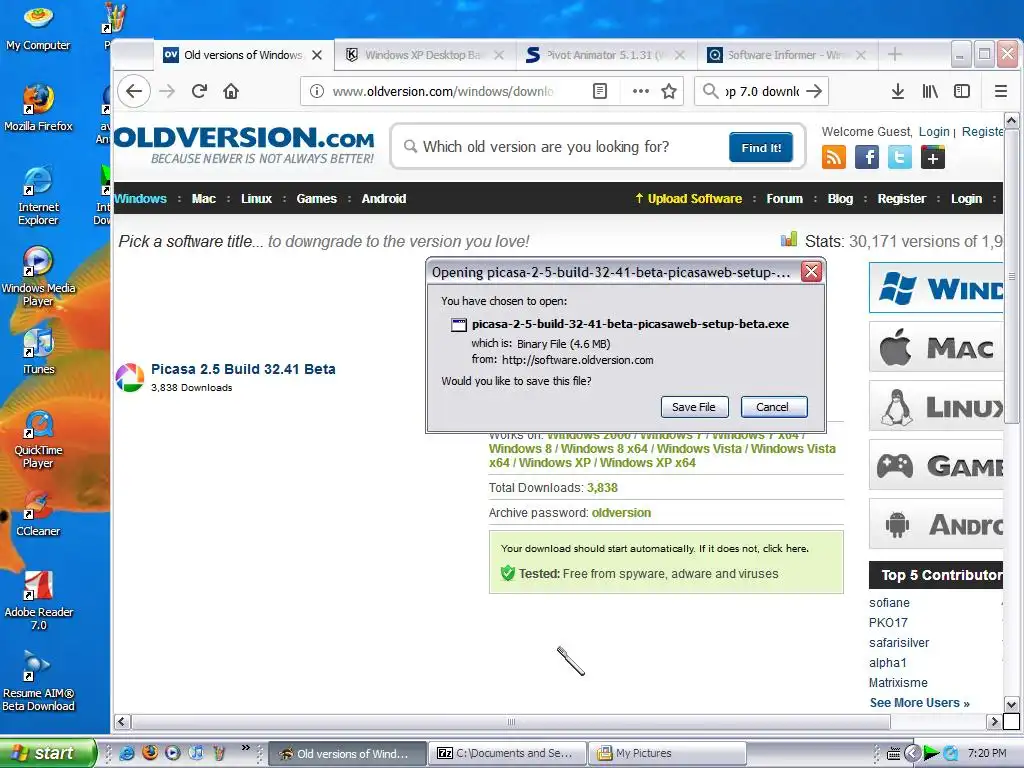Click Save File in download dialog
This screenshot has height=768, width=1024.
694,407
